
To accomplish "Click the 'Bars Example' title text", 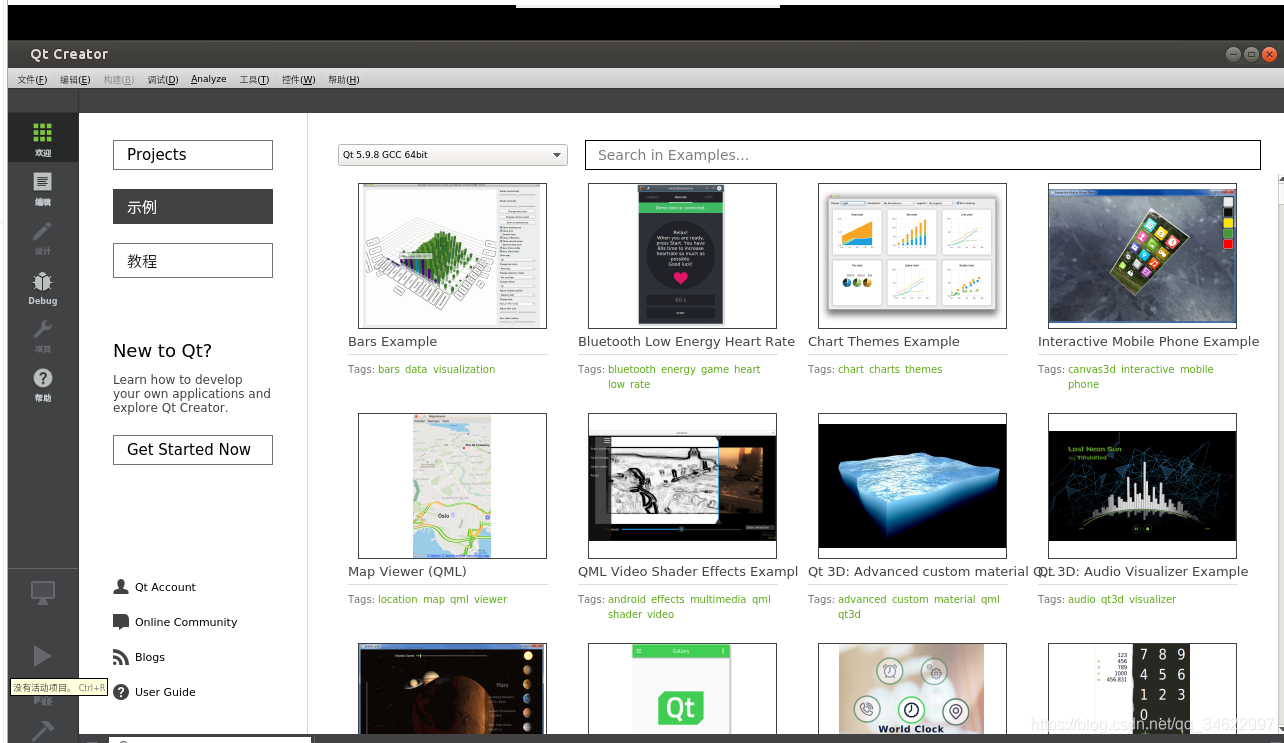I will (x=392, y=342).
